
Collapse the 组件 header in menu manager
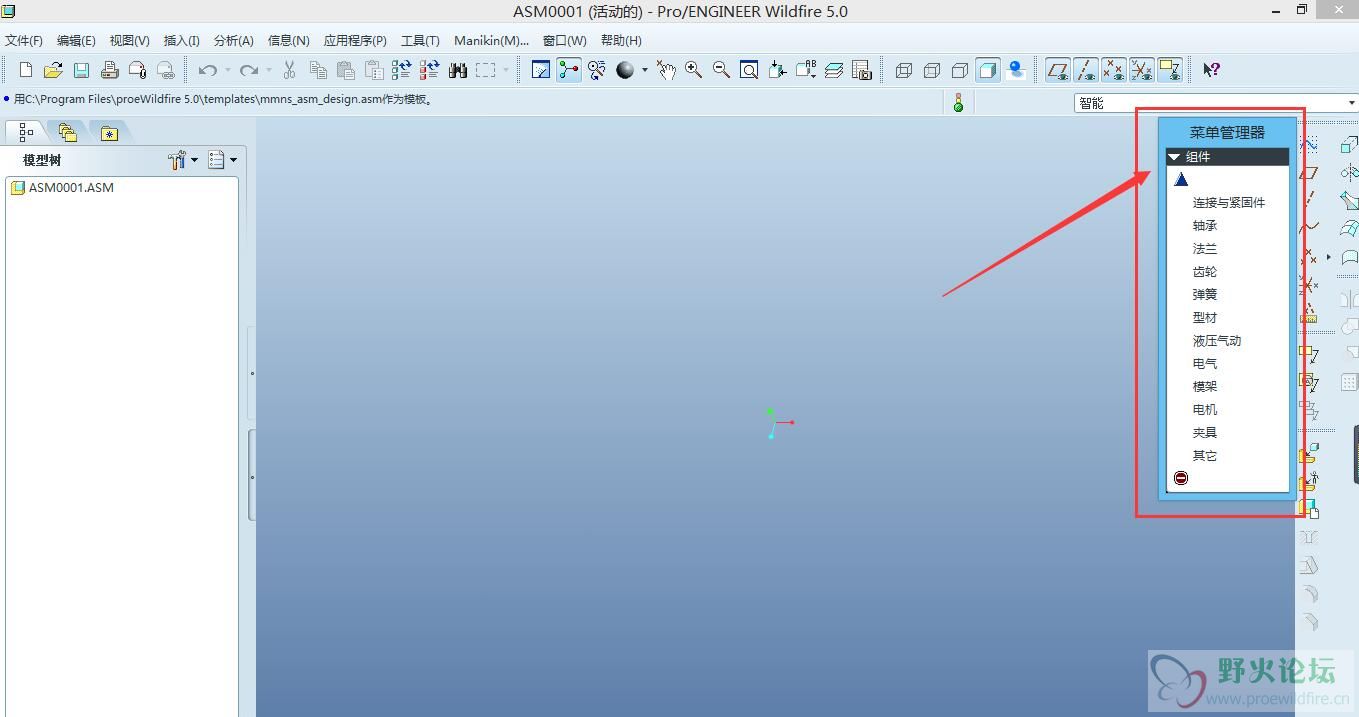[1228, 157]
